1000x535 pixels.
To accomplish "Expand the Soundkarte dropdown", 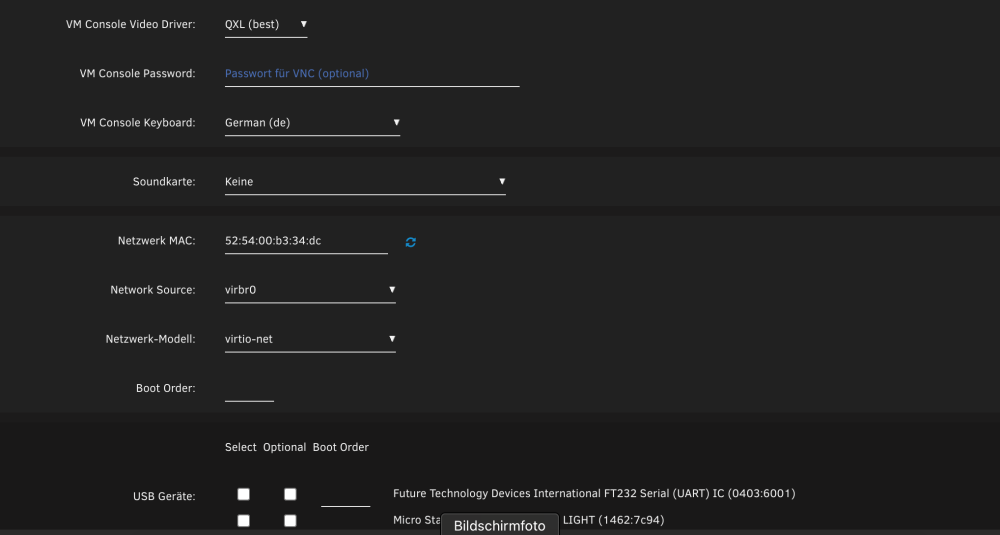I will [365, 182].
